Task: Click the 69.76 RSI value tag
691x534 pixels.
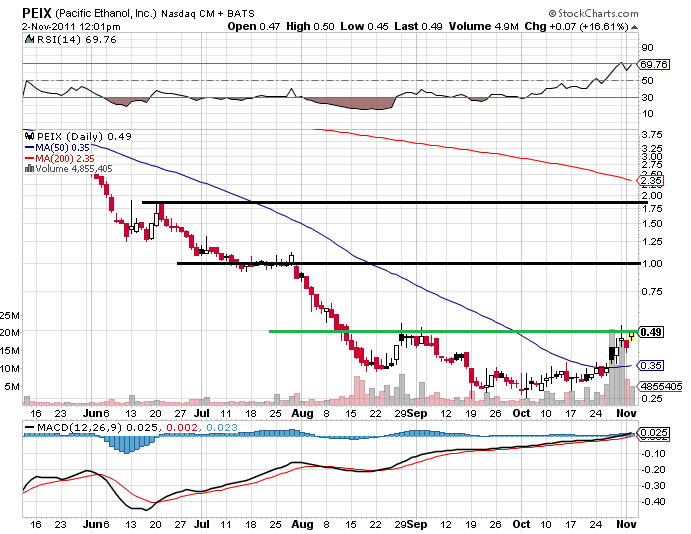Action: coord(654,65)
